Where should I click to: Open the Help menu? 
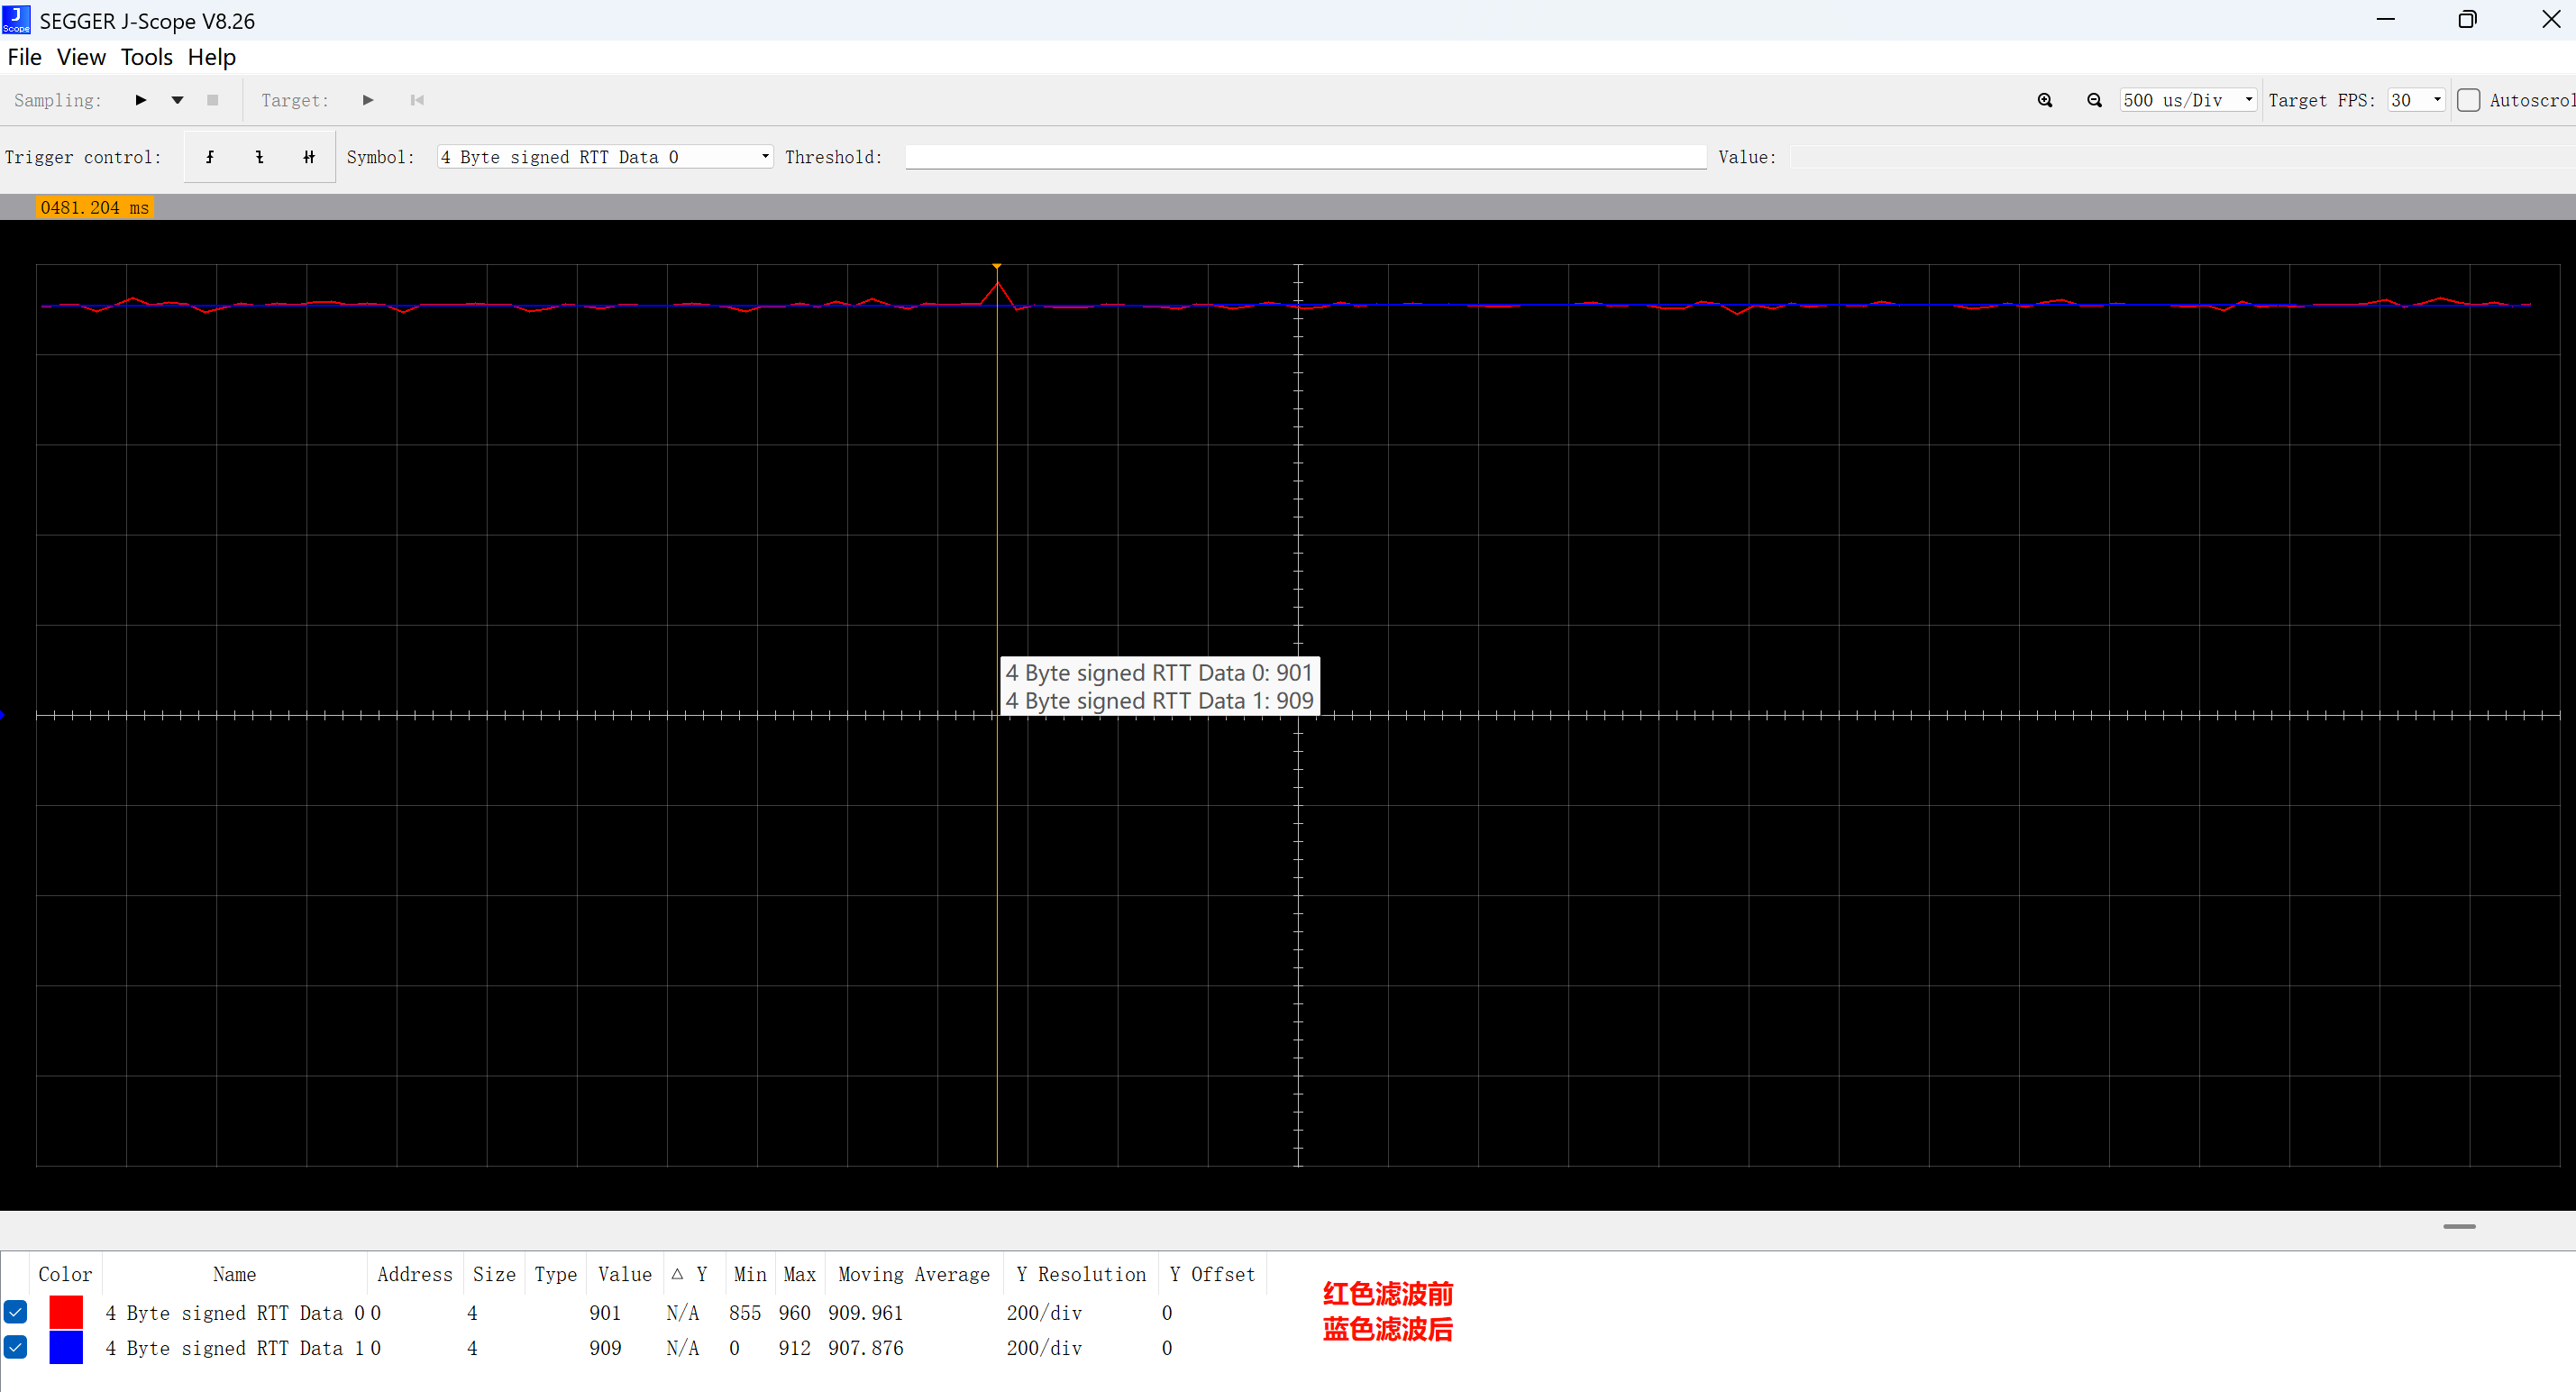(x=211, y=57)
